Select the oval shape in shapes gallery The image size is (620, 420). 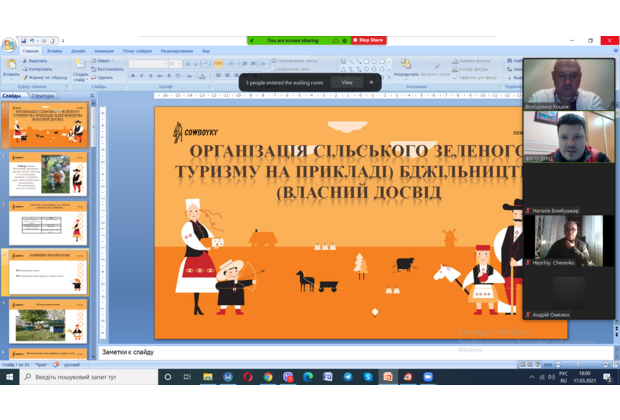374,62
